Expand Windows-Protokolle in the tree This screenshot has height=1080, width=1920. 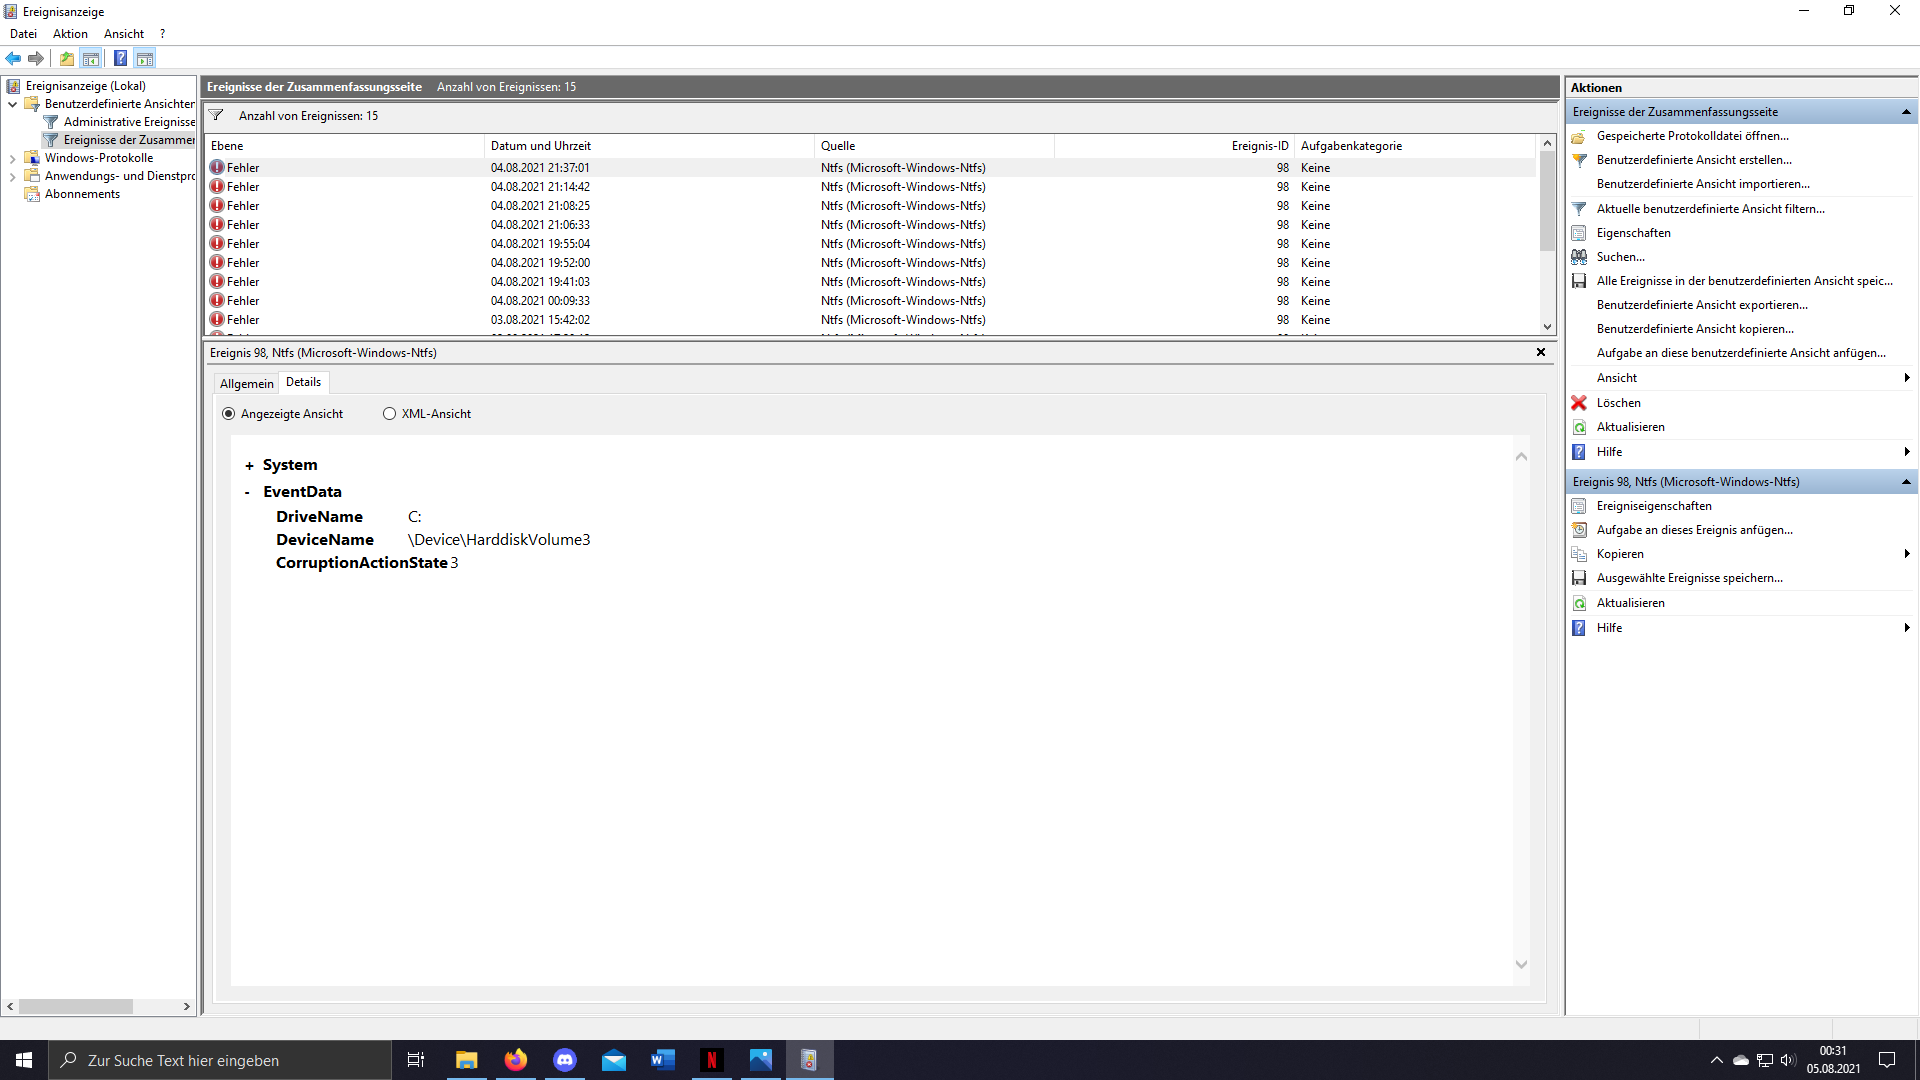tap(11, 157)
